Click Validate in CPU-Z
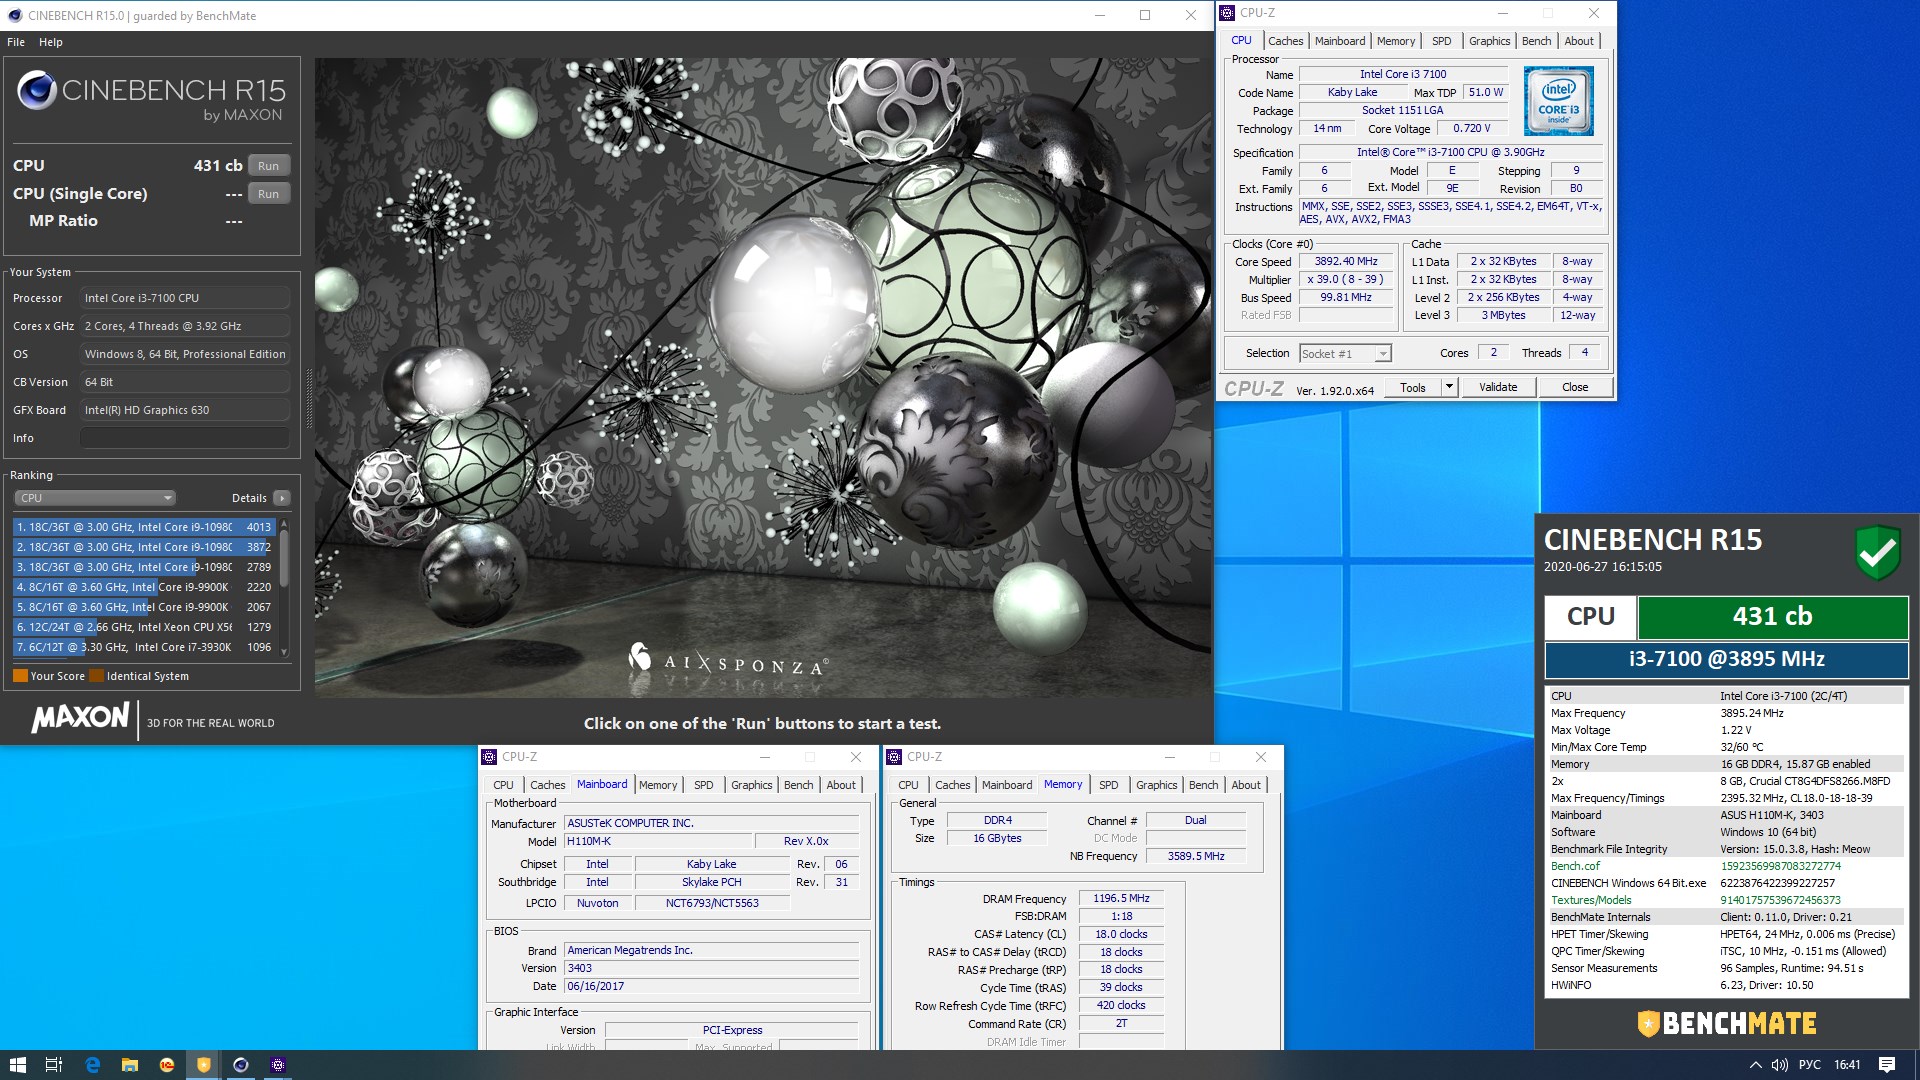Image resolution: width=1920 pixels, height=1080 pixels. [1497, 387]
